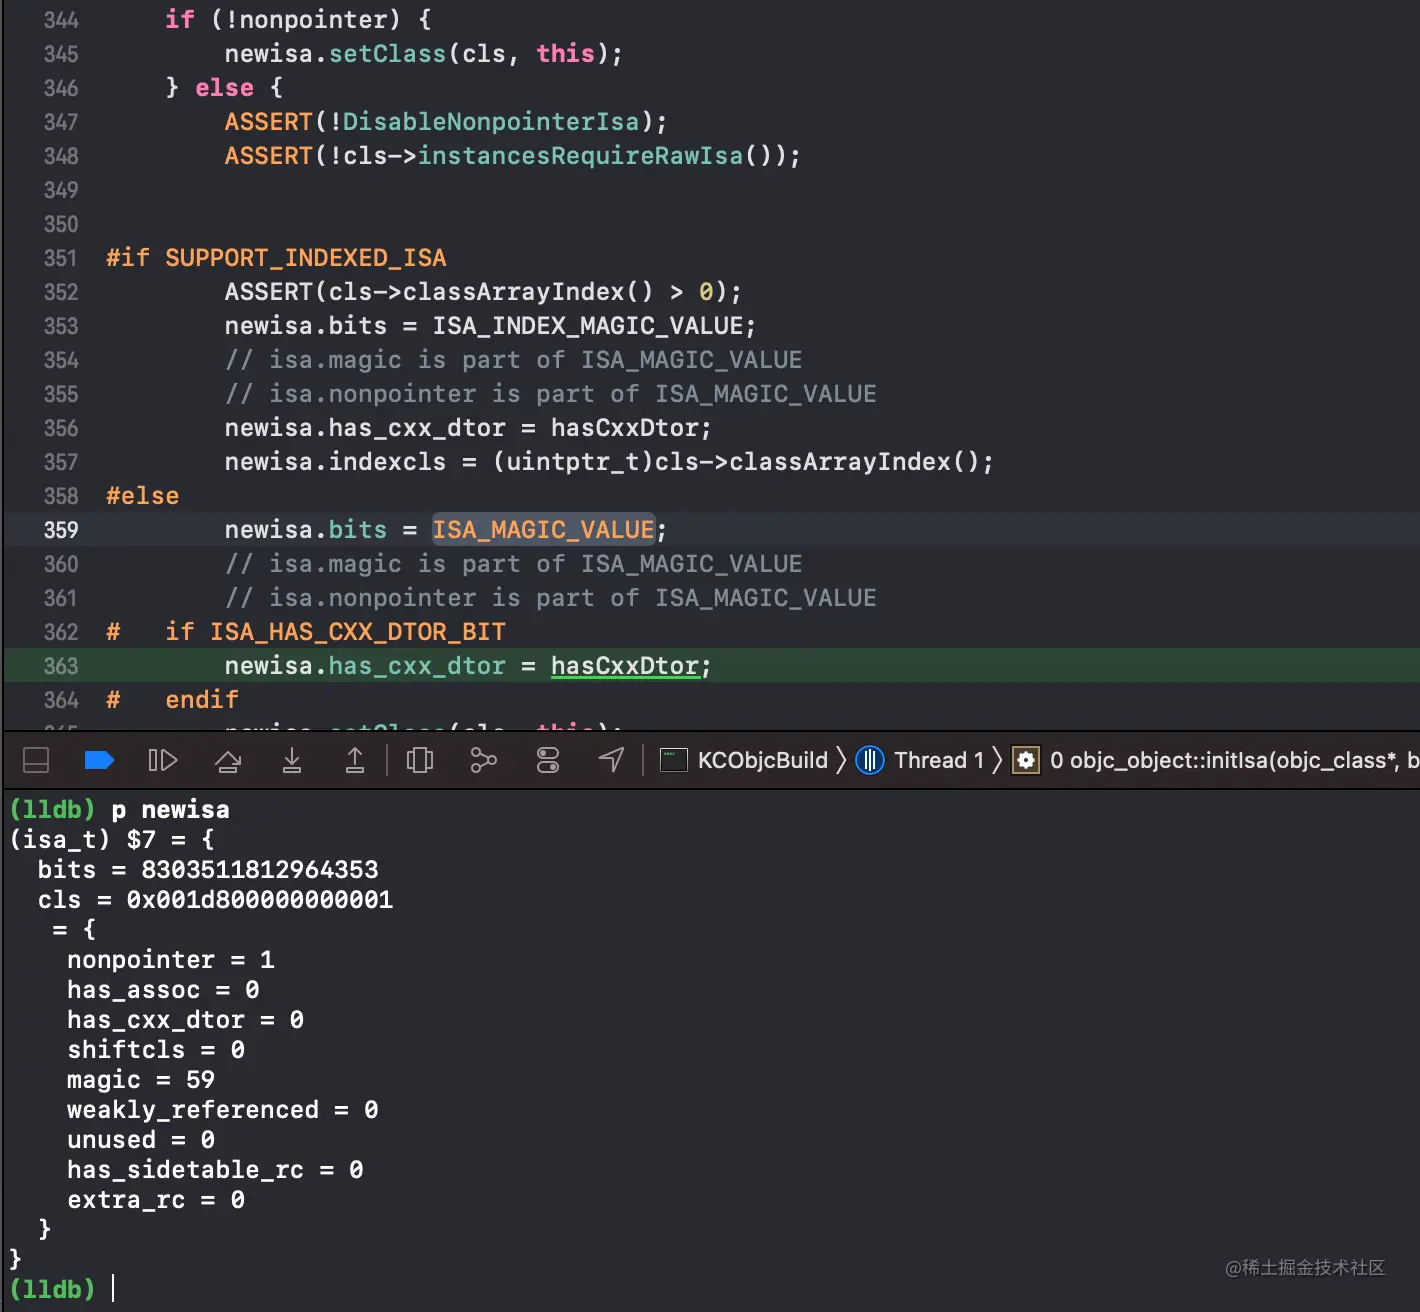Deactivate breakpoints with the blue breakpoint icon
Image resolution: width=1420 pixels, height=1312 pixels.
(99, 761)
